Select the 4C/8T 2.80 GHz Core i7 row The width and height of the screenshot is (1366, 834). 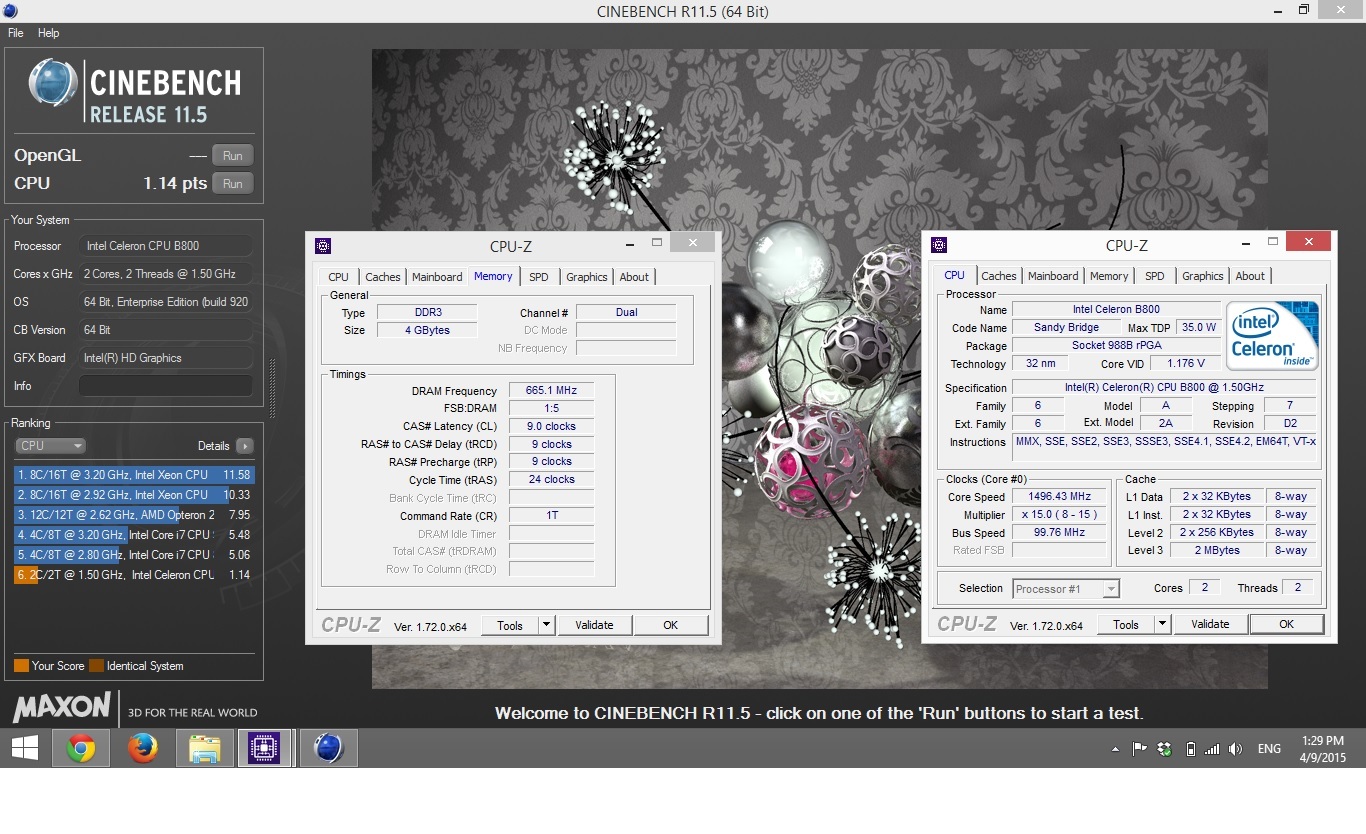pos(135,555)
